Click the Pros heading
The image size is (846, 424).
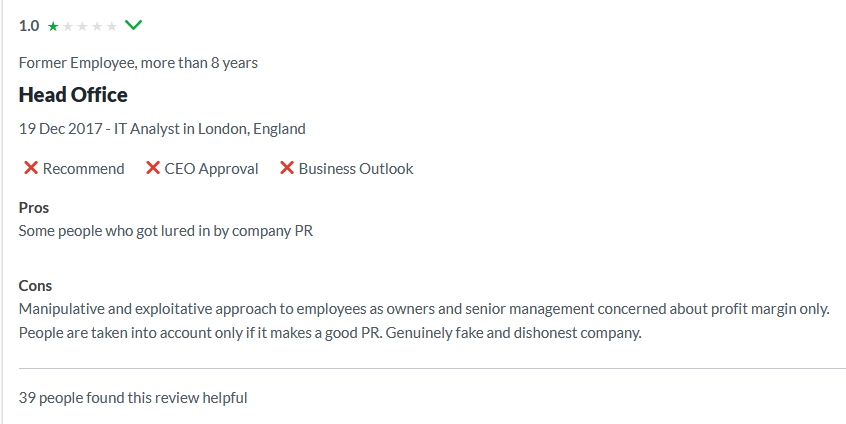click(34, 208)
